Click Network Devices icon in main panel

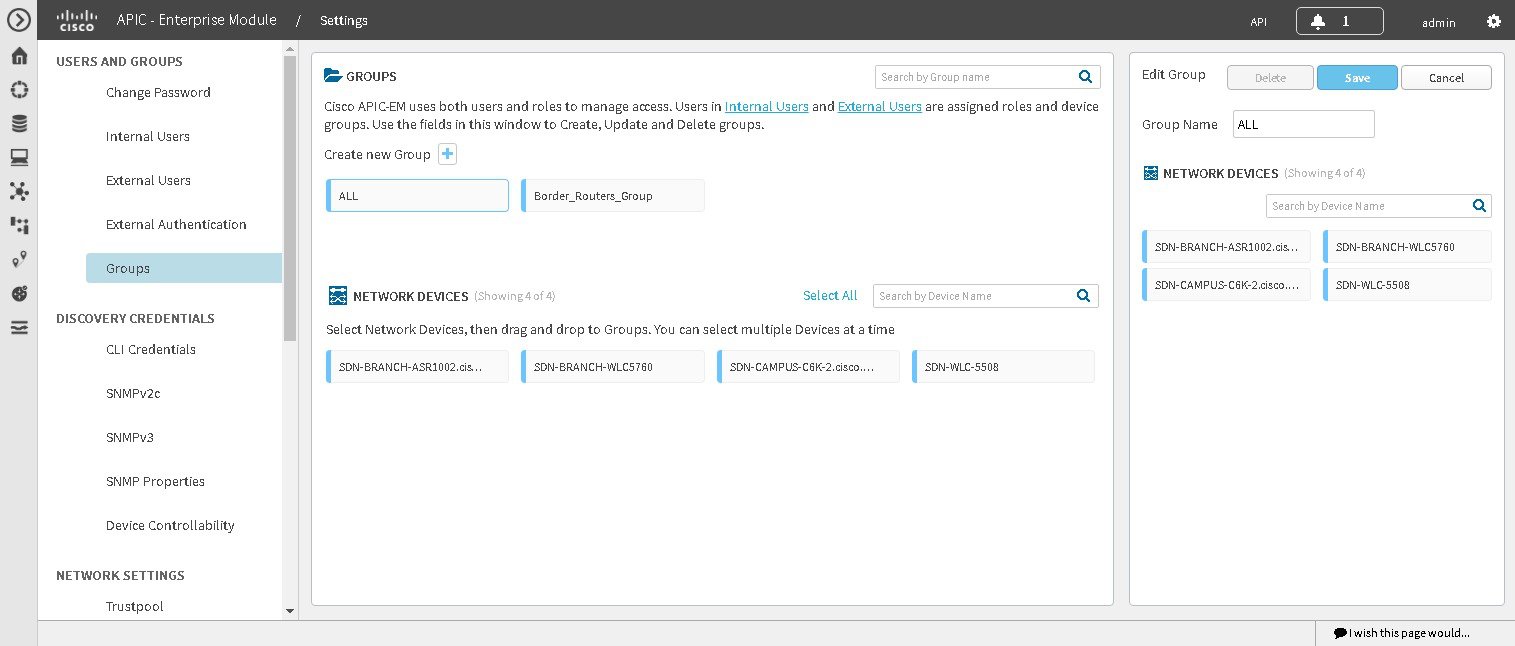coord(338,296)
